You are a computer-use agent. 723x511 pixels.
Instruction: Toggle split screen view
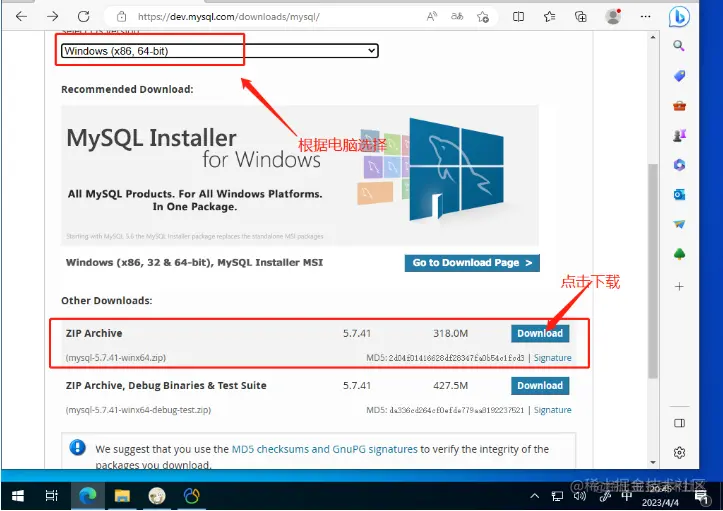pyautogui.click(x=518, y=17)
